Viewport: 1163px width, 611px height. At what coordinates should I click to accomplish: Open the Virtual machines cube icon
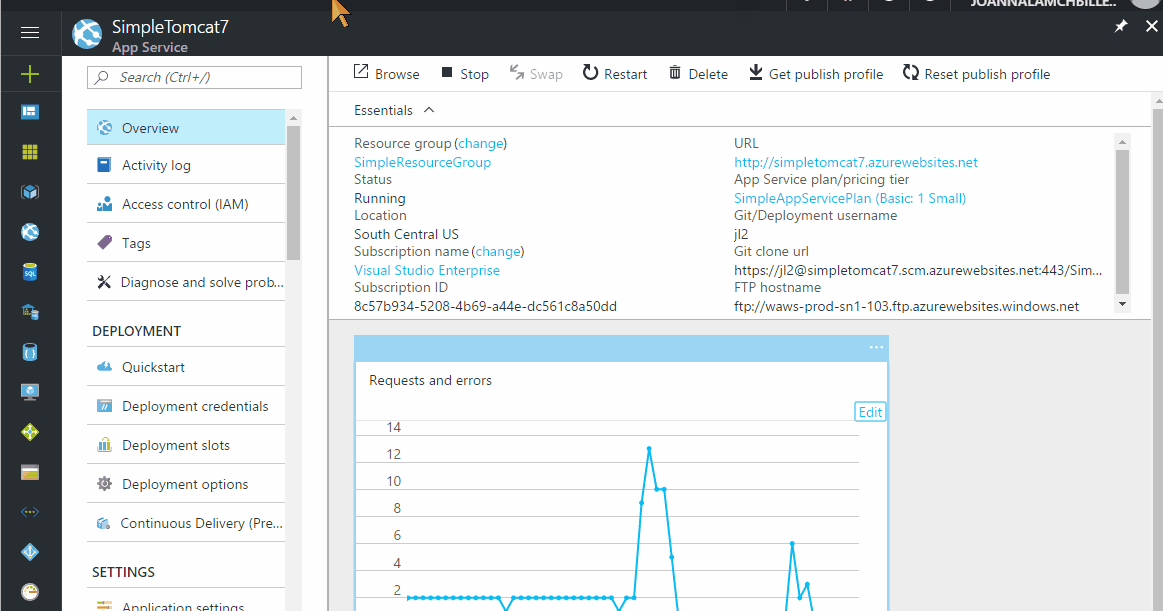coord(30,191)
